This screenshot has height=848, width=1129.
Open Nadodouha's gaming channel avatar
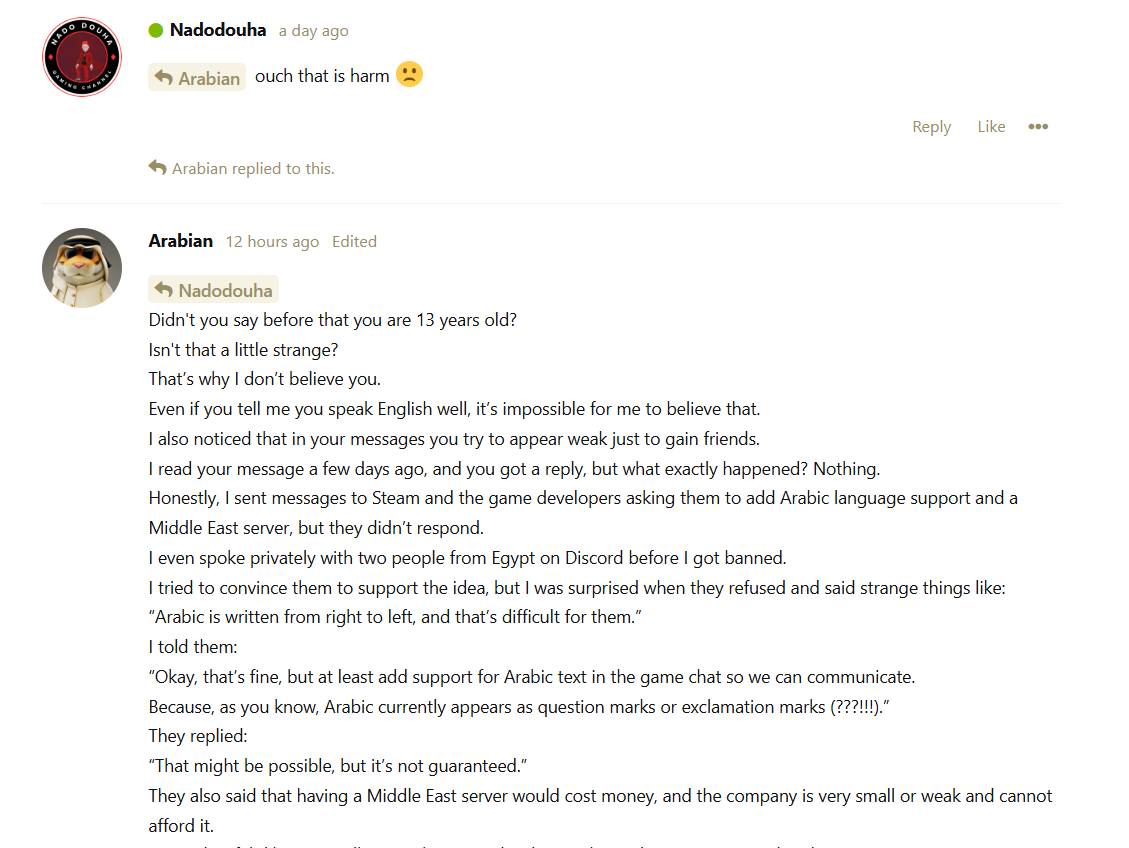pyautogui.click(x=82, y=58)
